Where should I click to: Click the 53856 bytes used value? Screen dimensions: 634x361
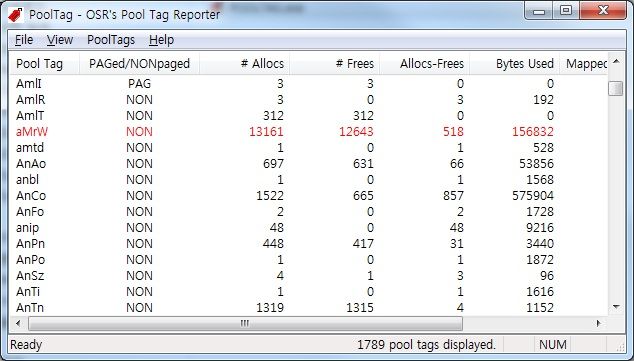536,164
